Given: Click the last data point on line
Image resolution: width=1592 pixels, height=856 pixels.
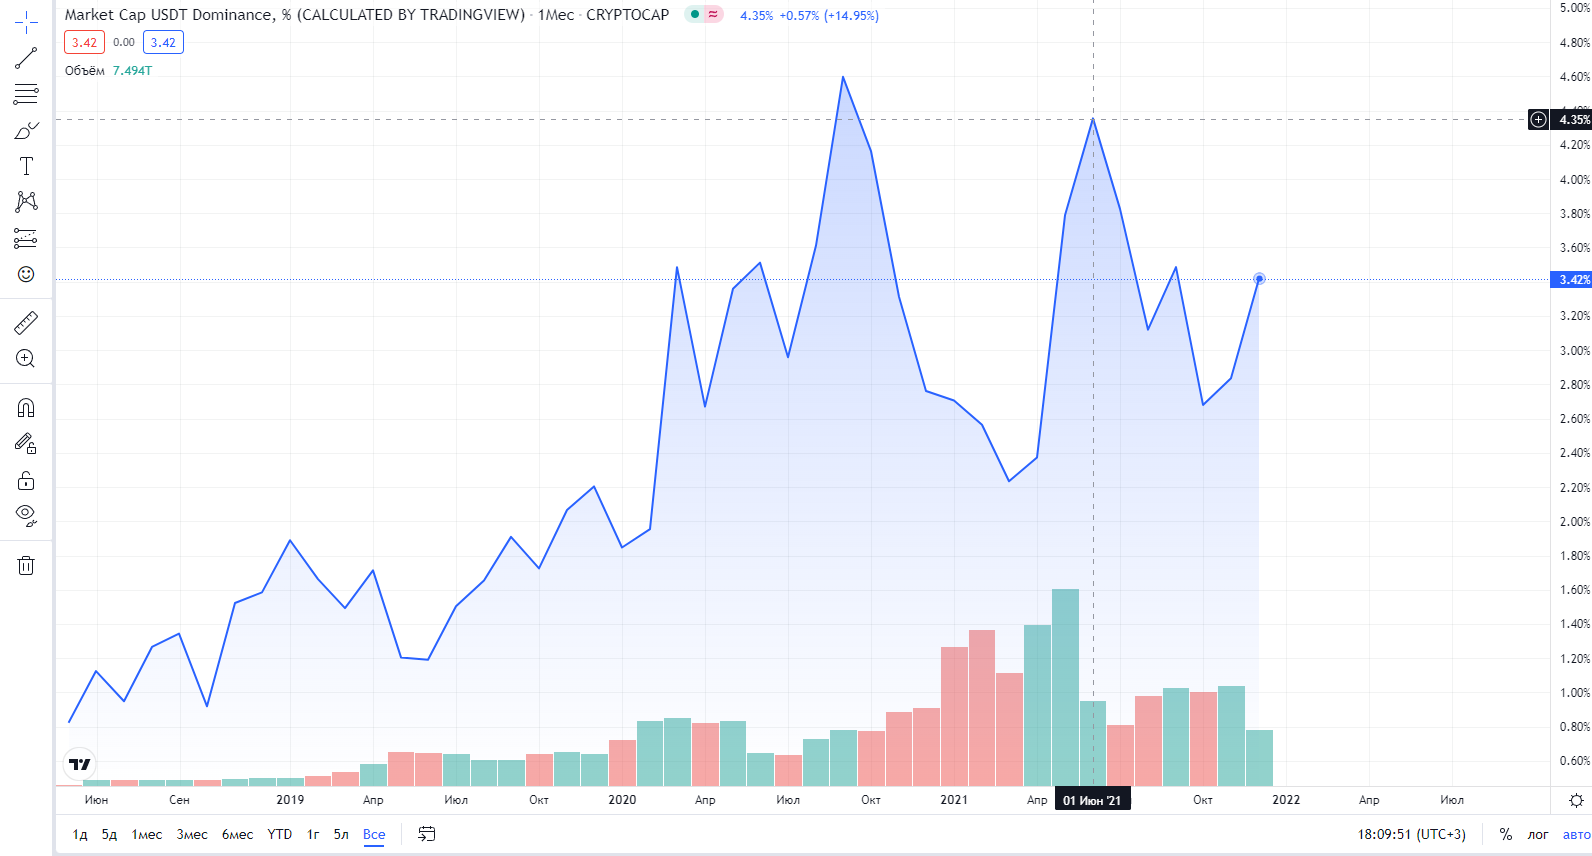Looking at the screenshot, I should pyautogui.click(x=1259, y=279).
